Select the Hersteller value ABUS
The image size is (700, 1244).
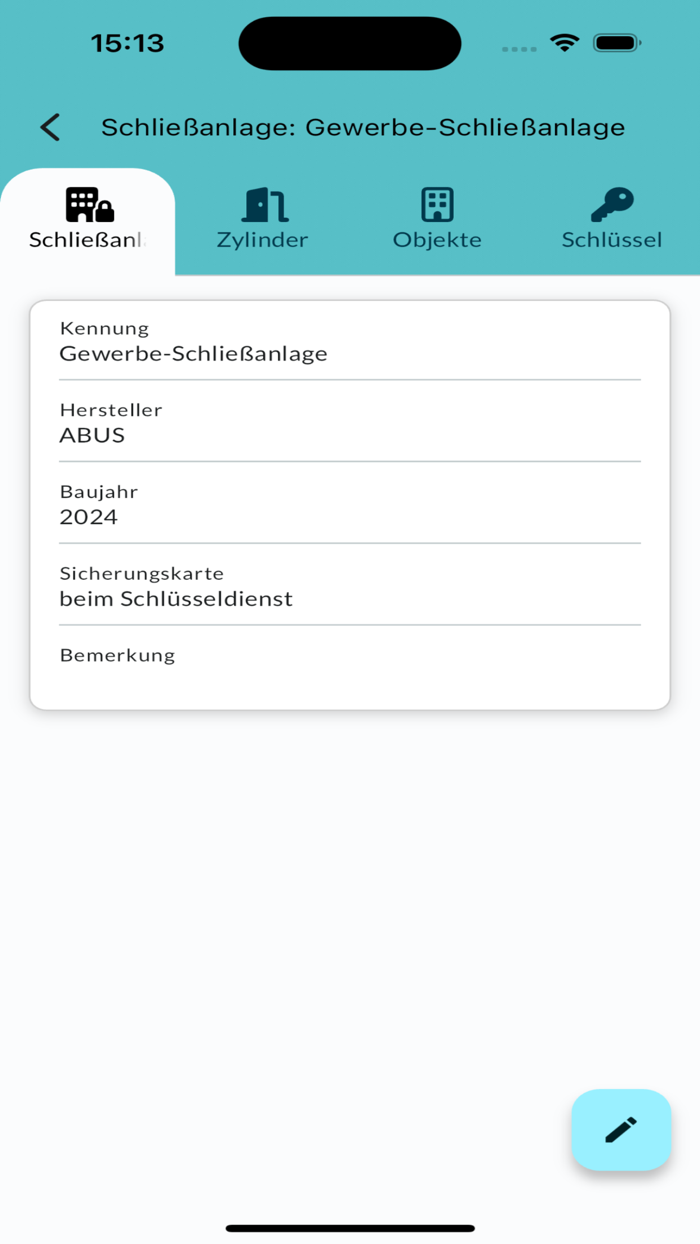pos(92,435)
